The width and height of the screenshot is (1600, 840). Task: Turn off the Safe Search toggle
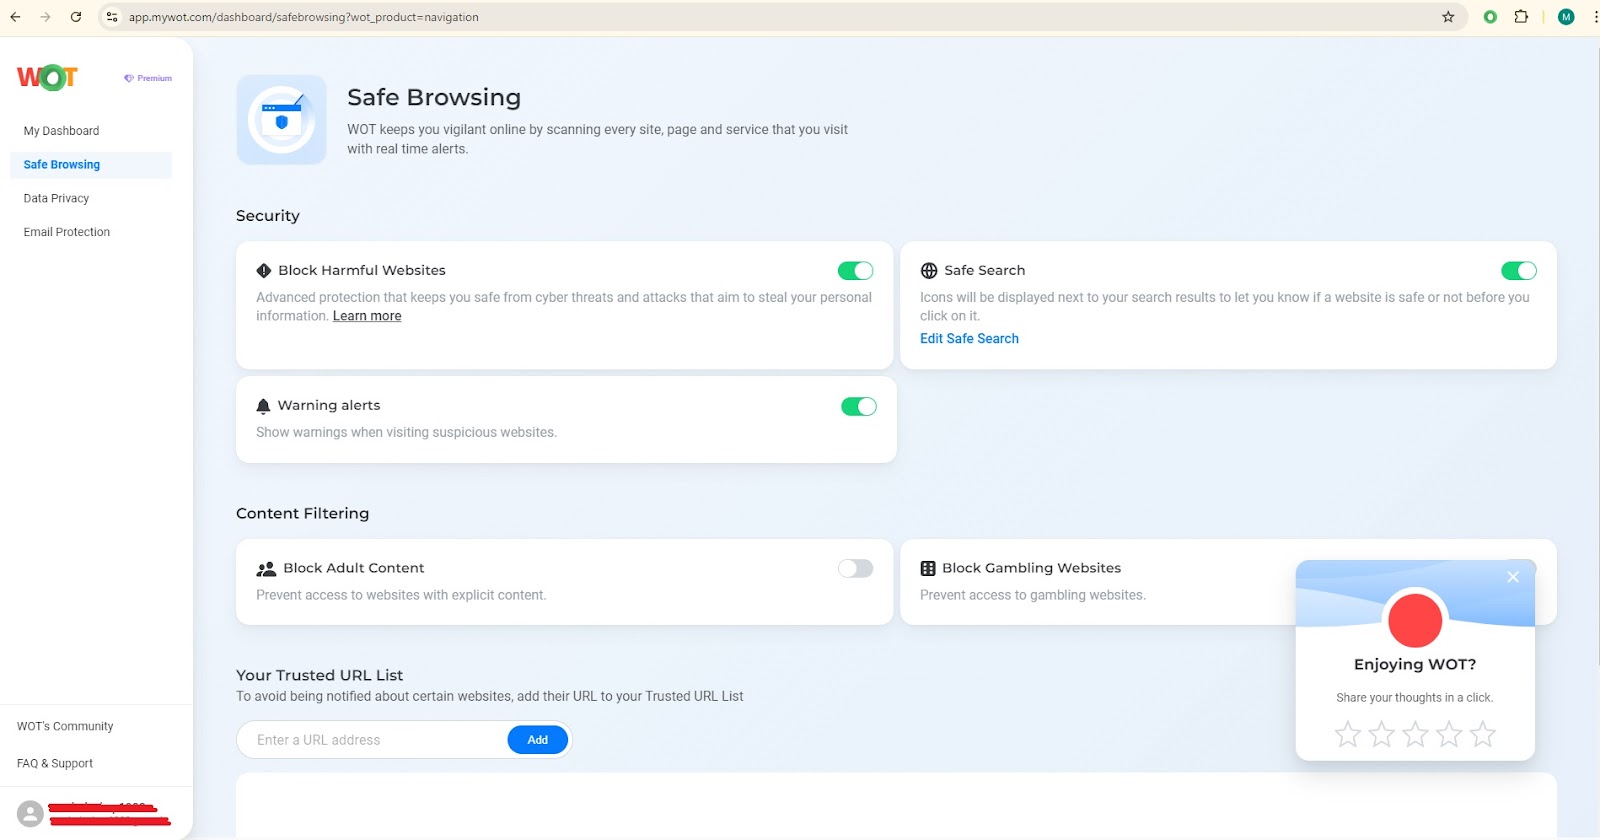pyautogui.click(x=1519, y=271)
